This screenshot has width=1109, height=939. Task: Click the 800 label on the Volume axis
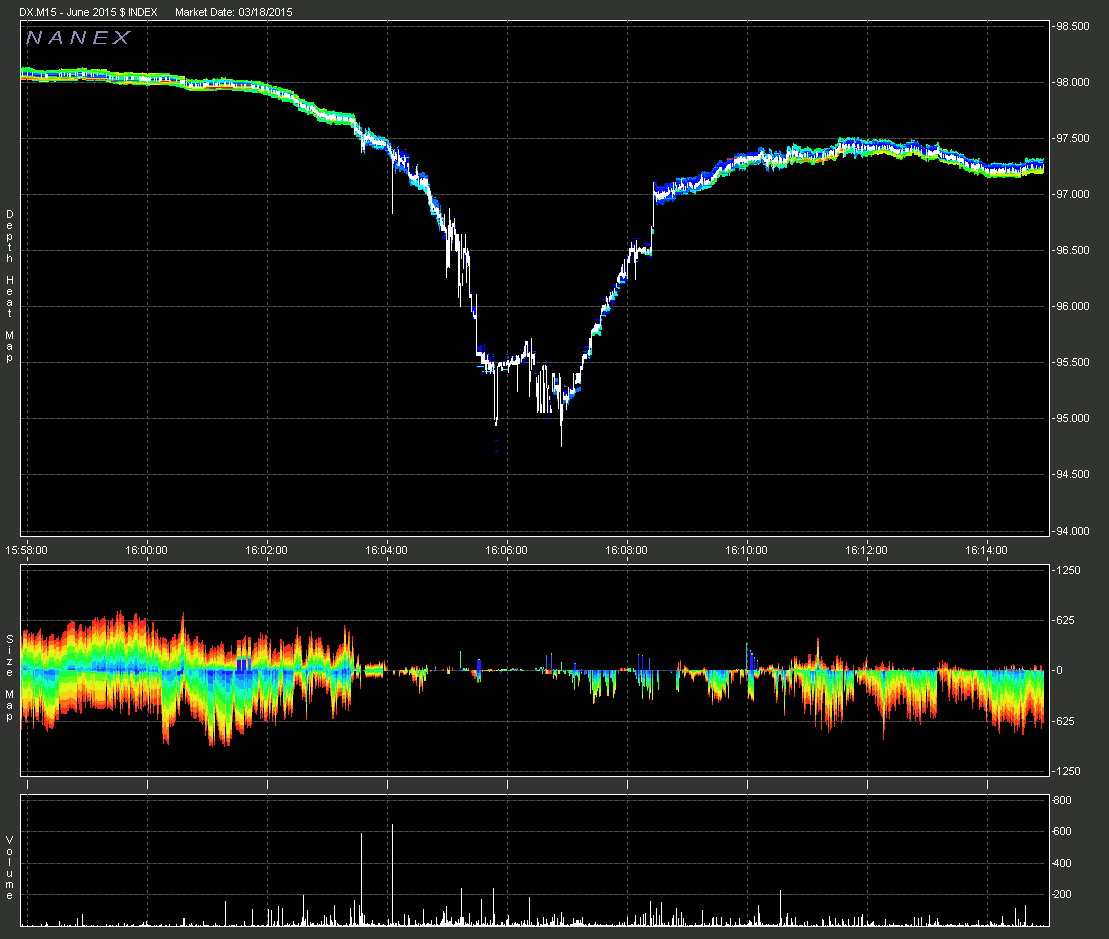point(1063,800)
